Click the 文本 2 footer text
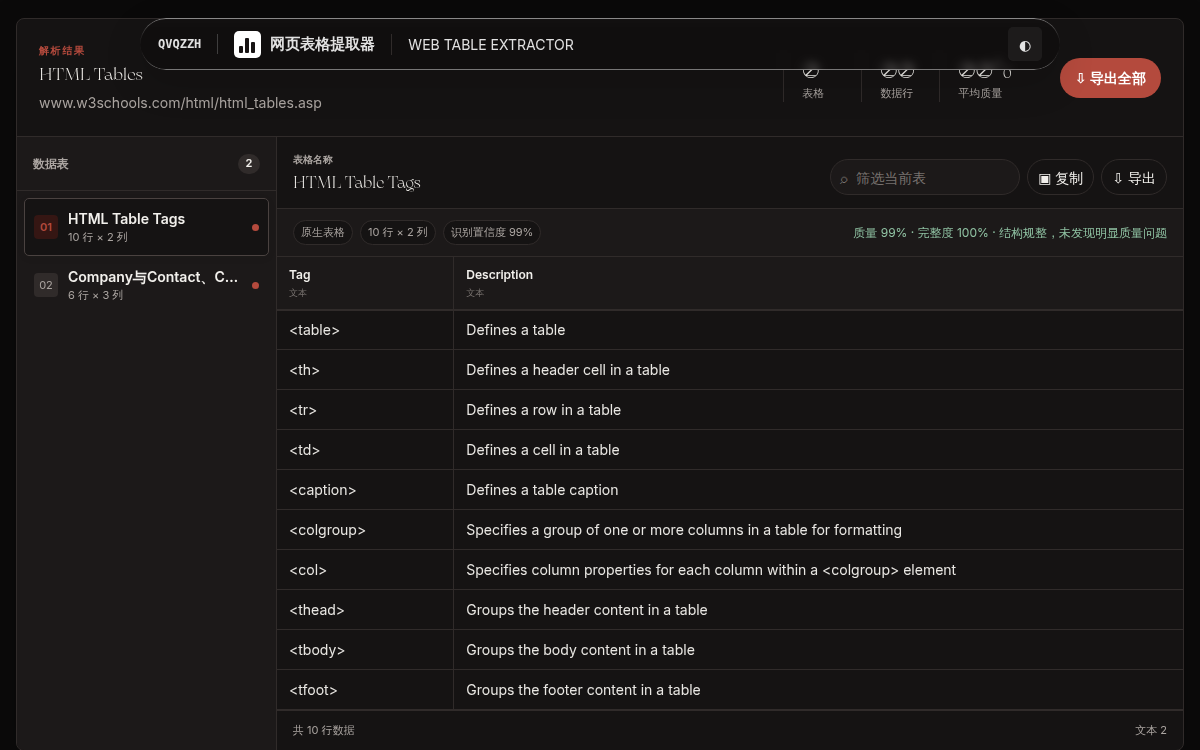1200x750 pixels. [x=1151, y=730]
